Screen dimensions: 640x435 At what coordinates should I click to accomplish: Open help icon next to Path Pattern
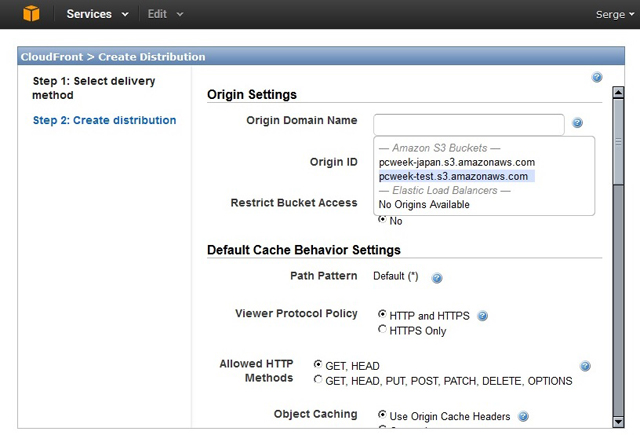tap(437, 278)
